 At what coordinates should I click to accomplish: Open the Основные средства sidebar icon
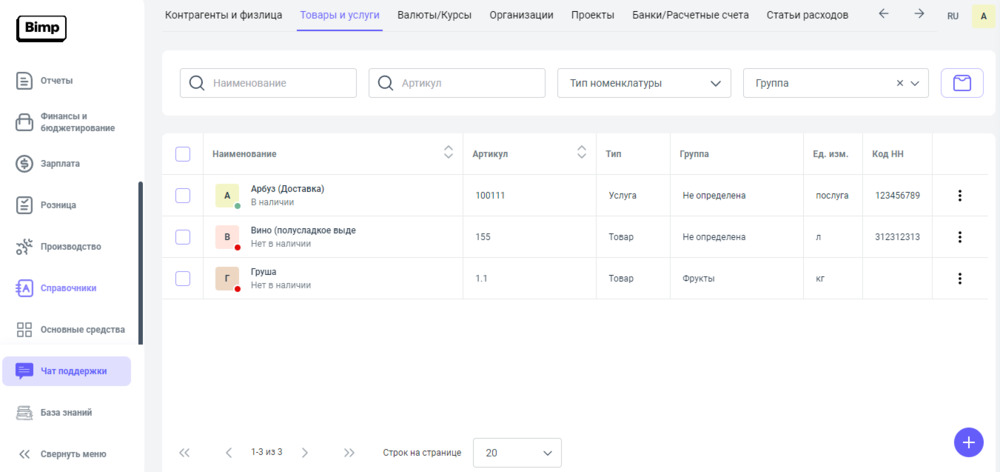(x=25, y=329)
